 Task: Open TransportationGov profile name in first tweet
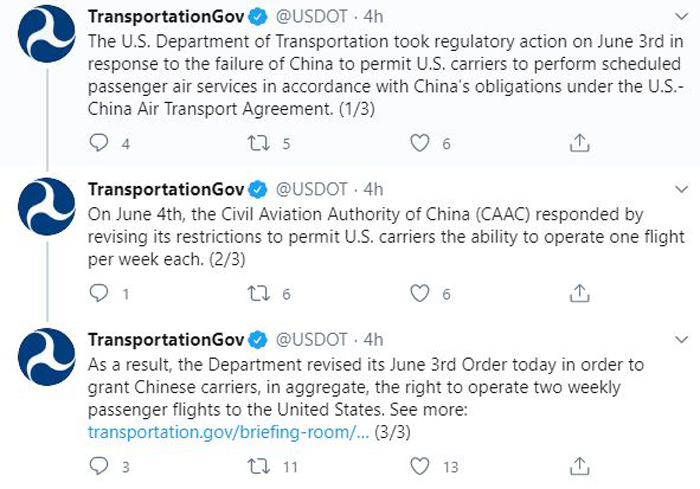(166, 17)
